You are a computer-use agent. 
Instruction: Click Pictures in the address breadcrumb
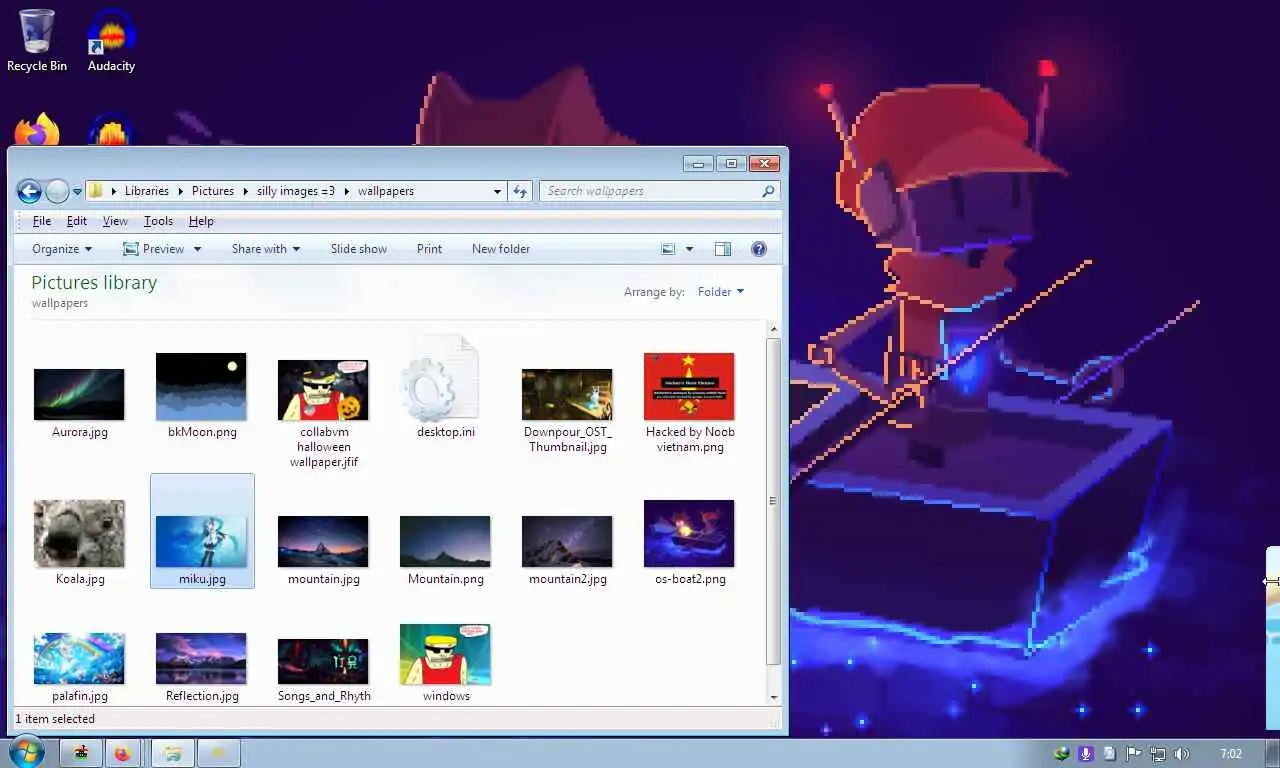213,191
